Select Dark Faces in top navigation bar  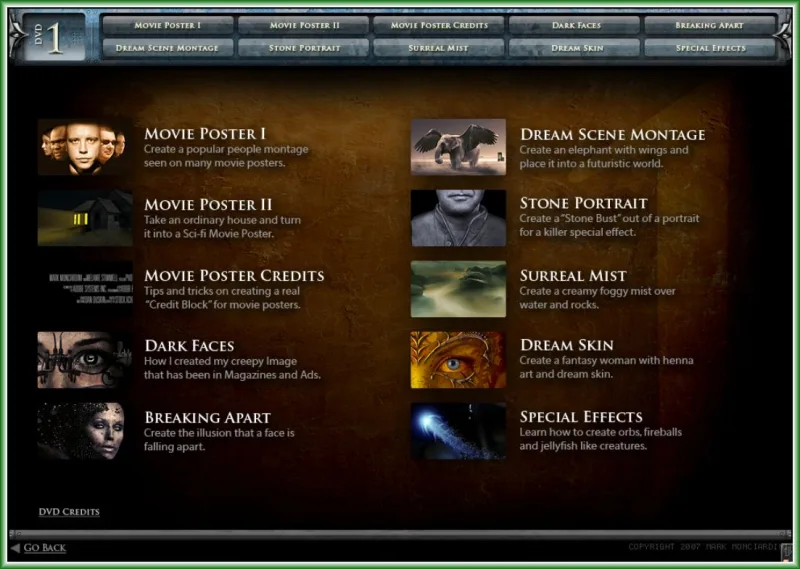tap(574, 25)
